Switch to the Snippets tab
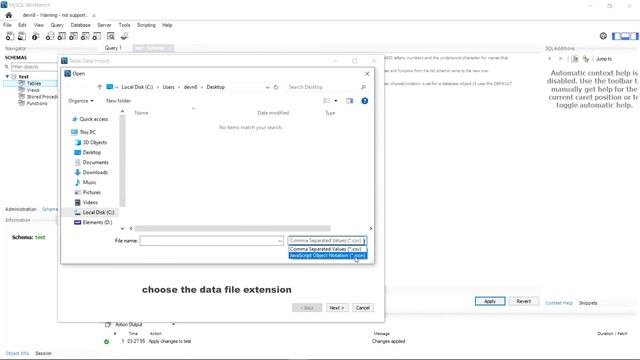Viewport: 640px width, 360px height. coord(588,303)
